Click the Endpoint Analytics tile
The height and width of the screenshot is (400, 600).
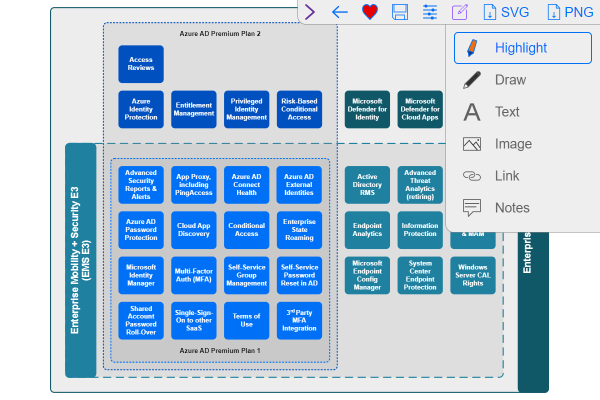(367, 230)
